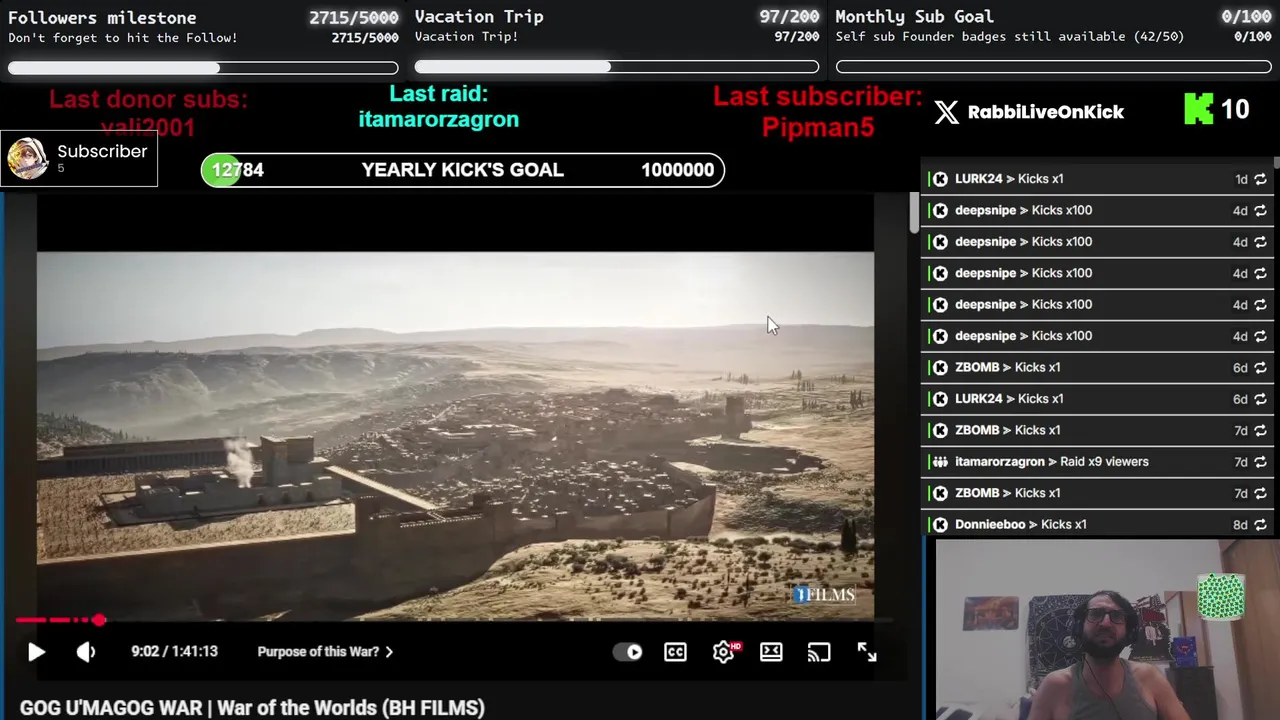The width and height of the screenshot is (1280, 720).
Task: Open video settings gear
Action: point(724,652)
